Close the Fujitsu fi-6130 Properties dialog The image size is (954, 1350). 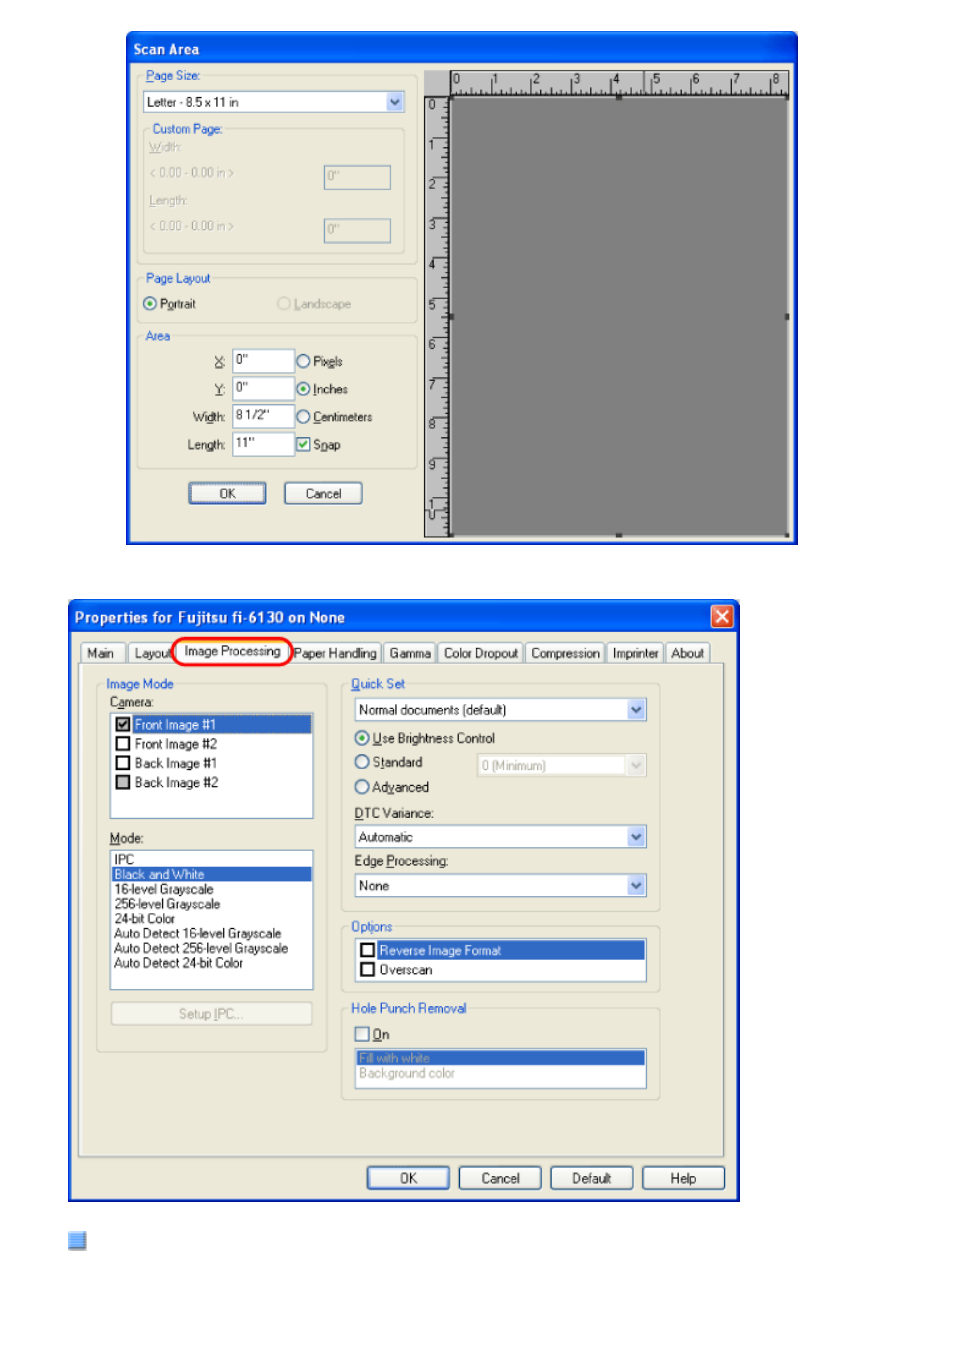pos(722,616)
